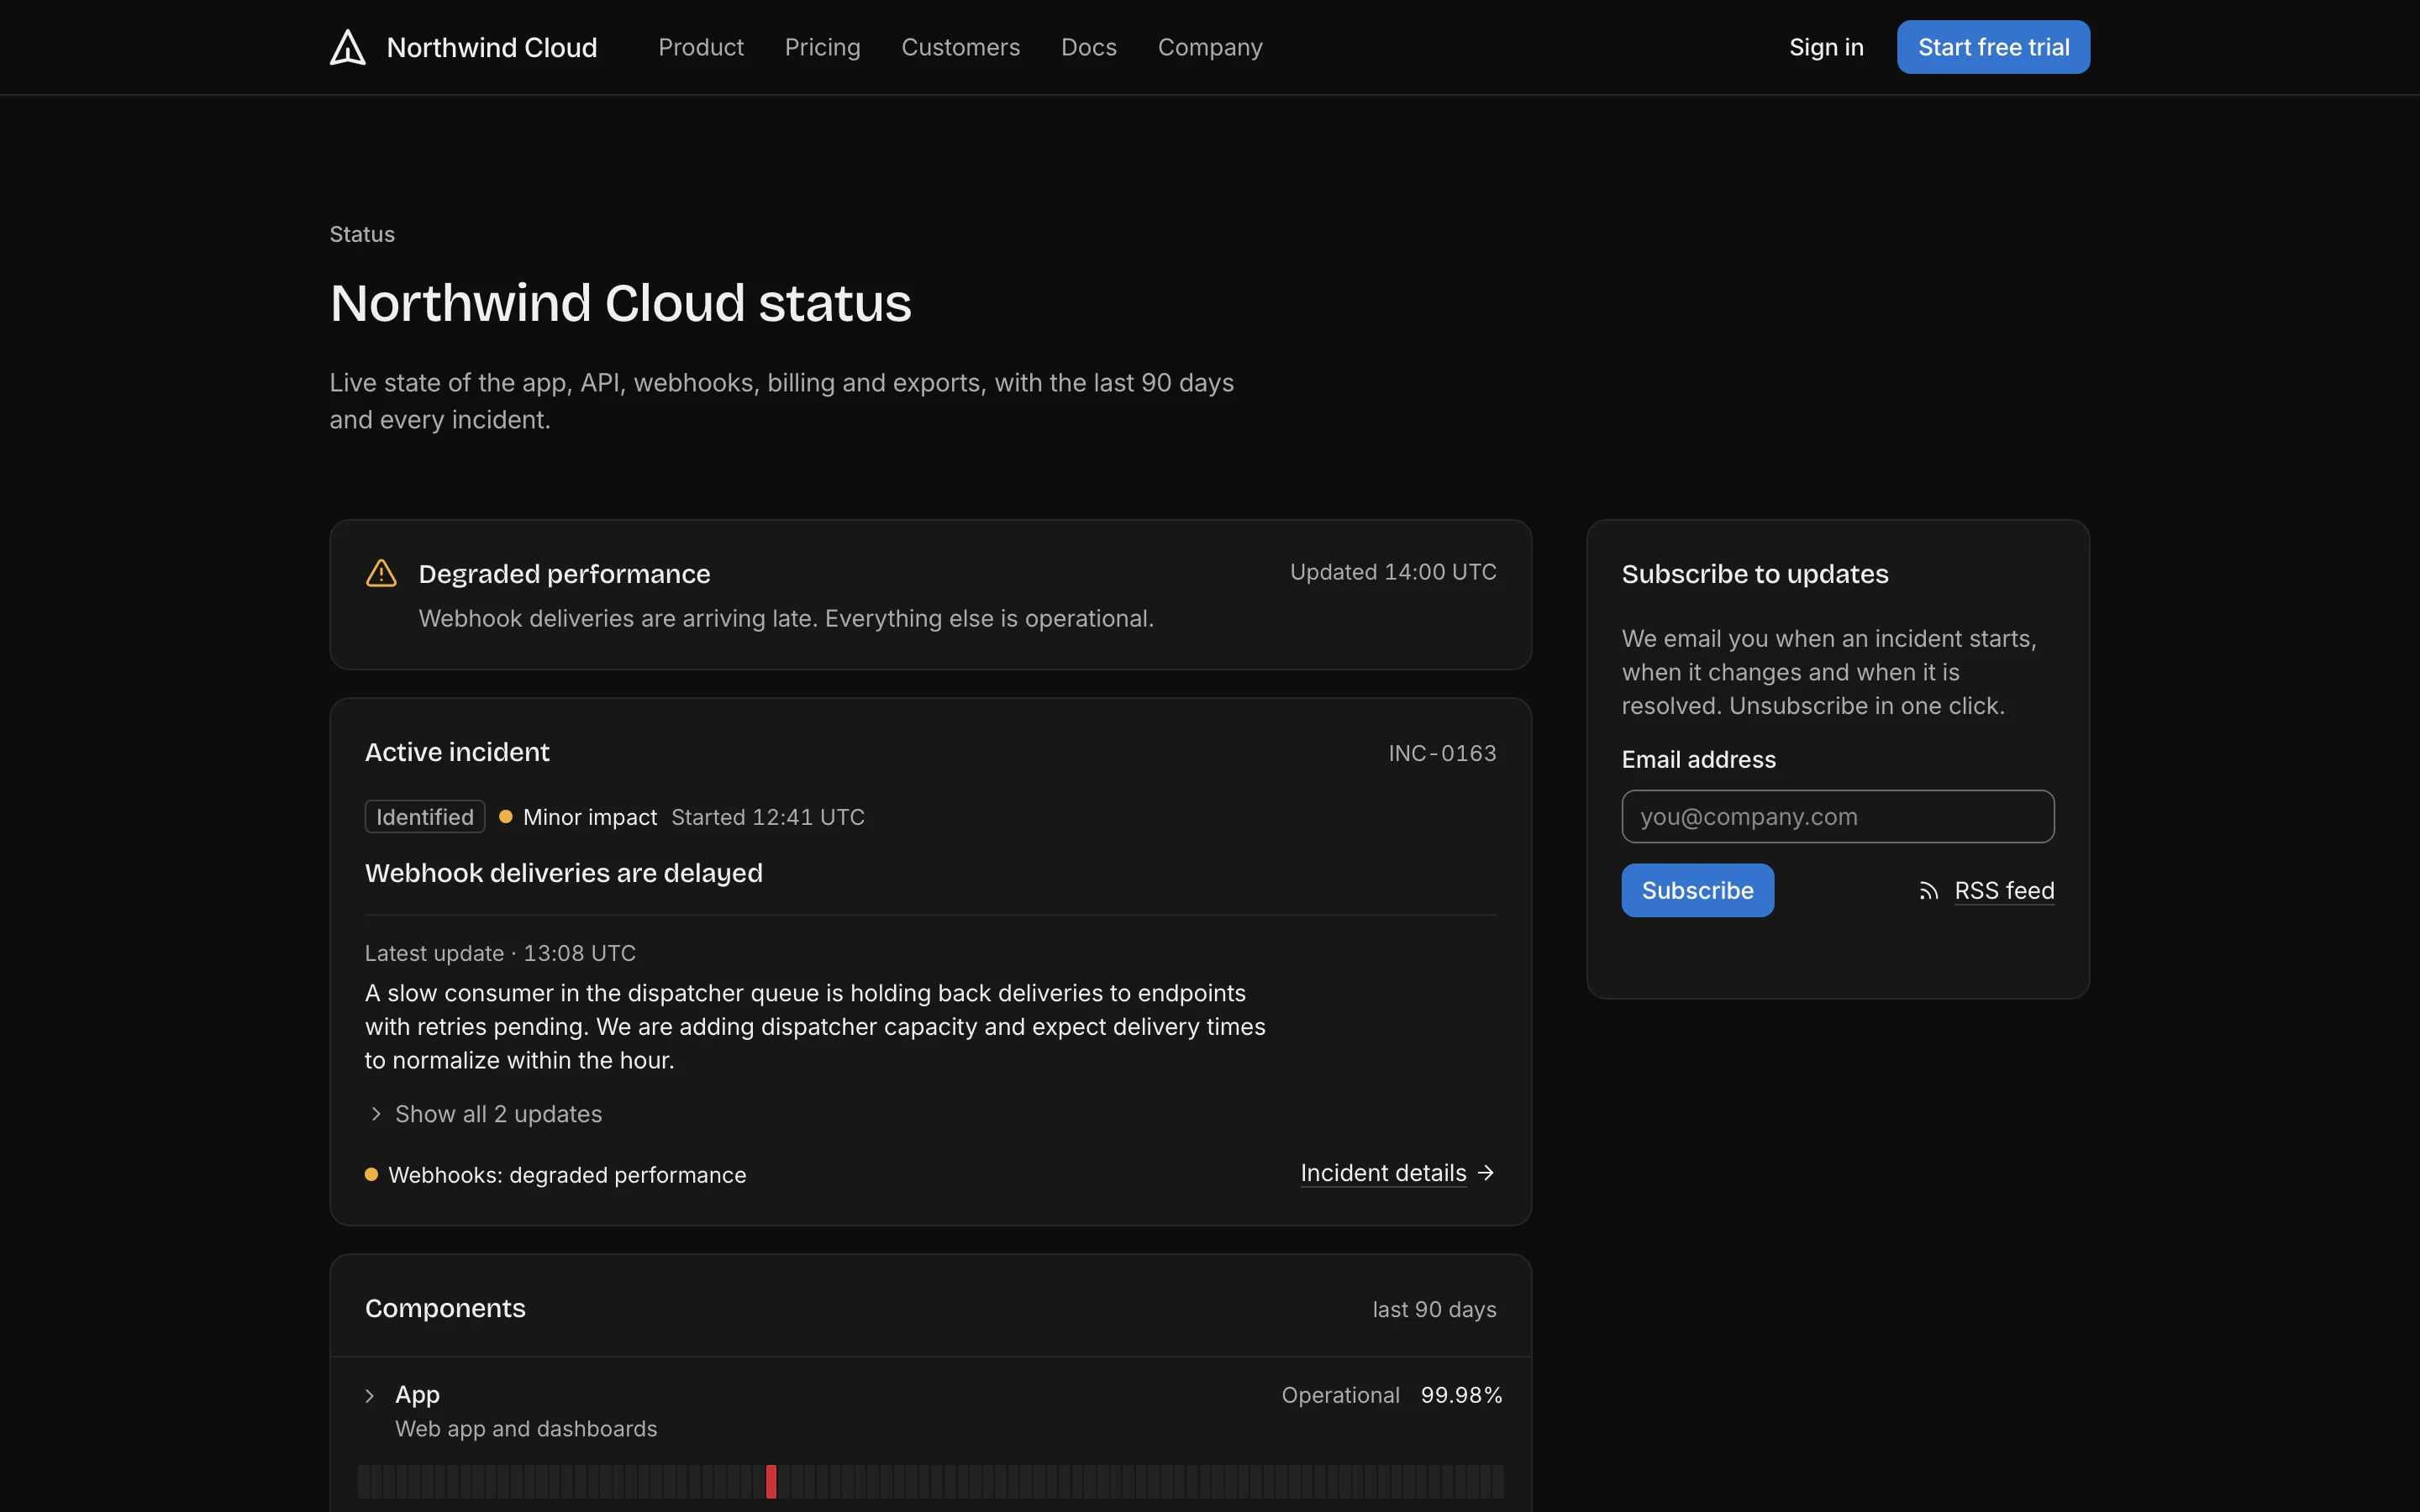Click 'Subscribe to updates' heading
This screenshot has width=2420, height=1512.
(1755, 574)
